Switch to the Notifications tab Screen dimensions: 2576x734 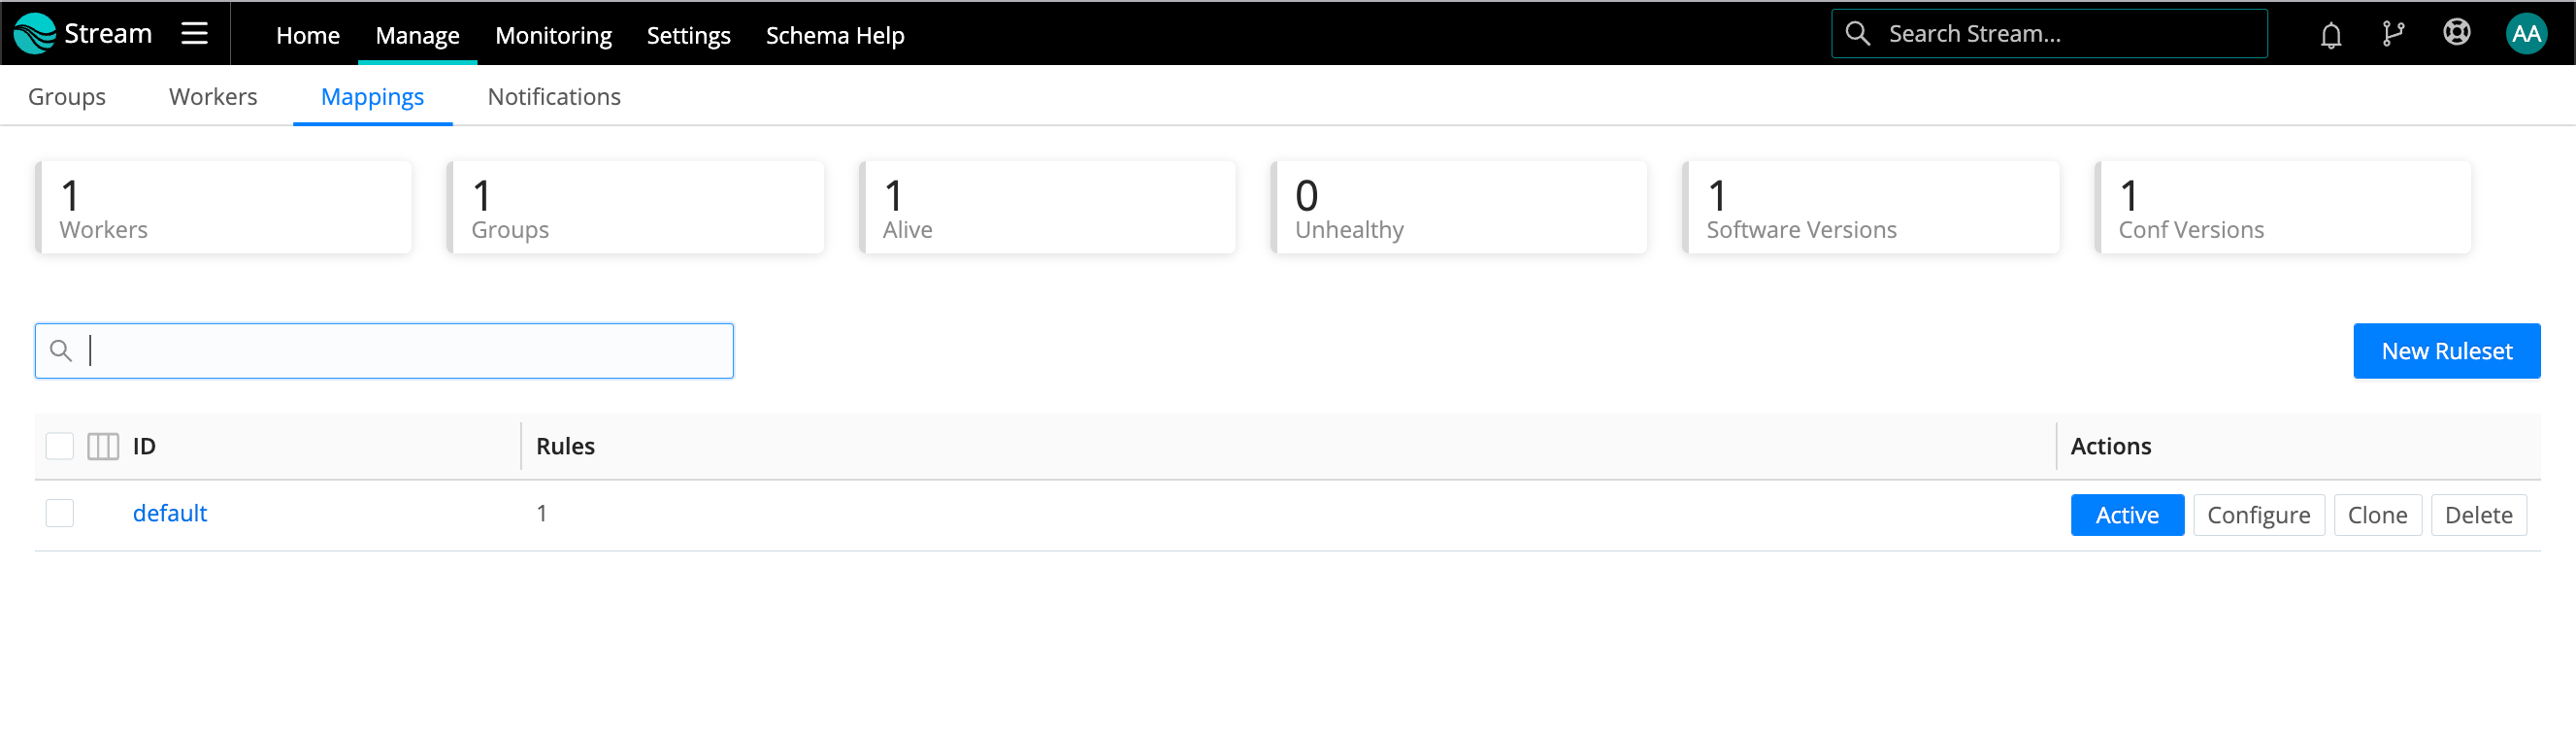pos(554,96)
